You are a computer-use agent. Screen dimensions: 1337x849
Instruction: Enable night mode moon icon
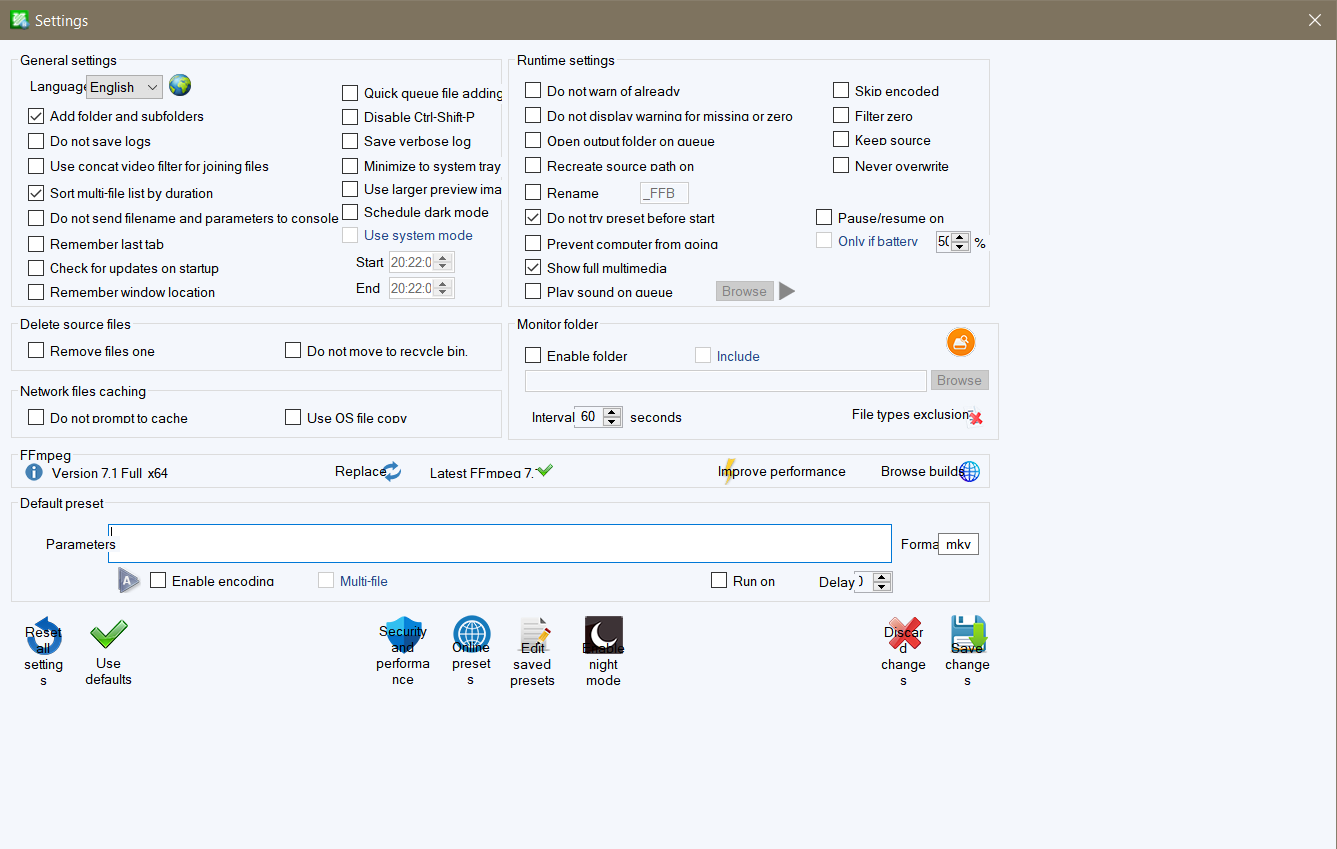pyautogui.click(x=604, y=635)
